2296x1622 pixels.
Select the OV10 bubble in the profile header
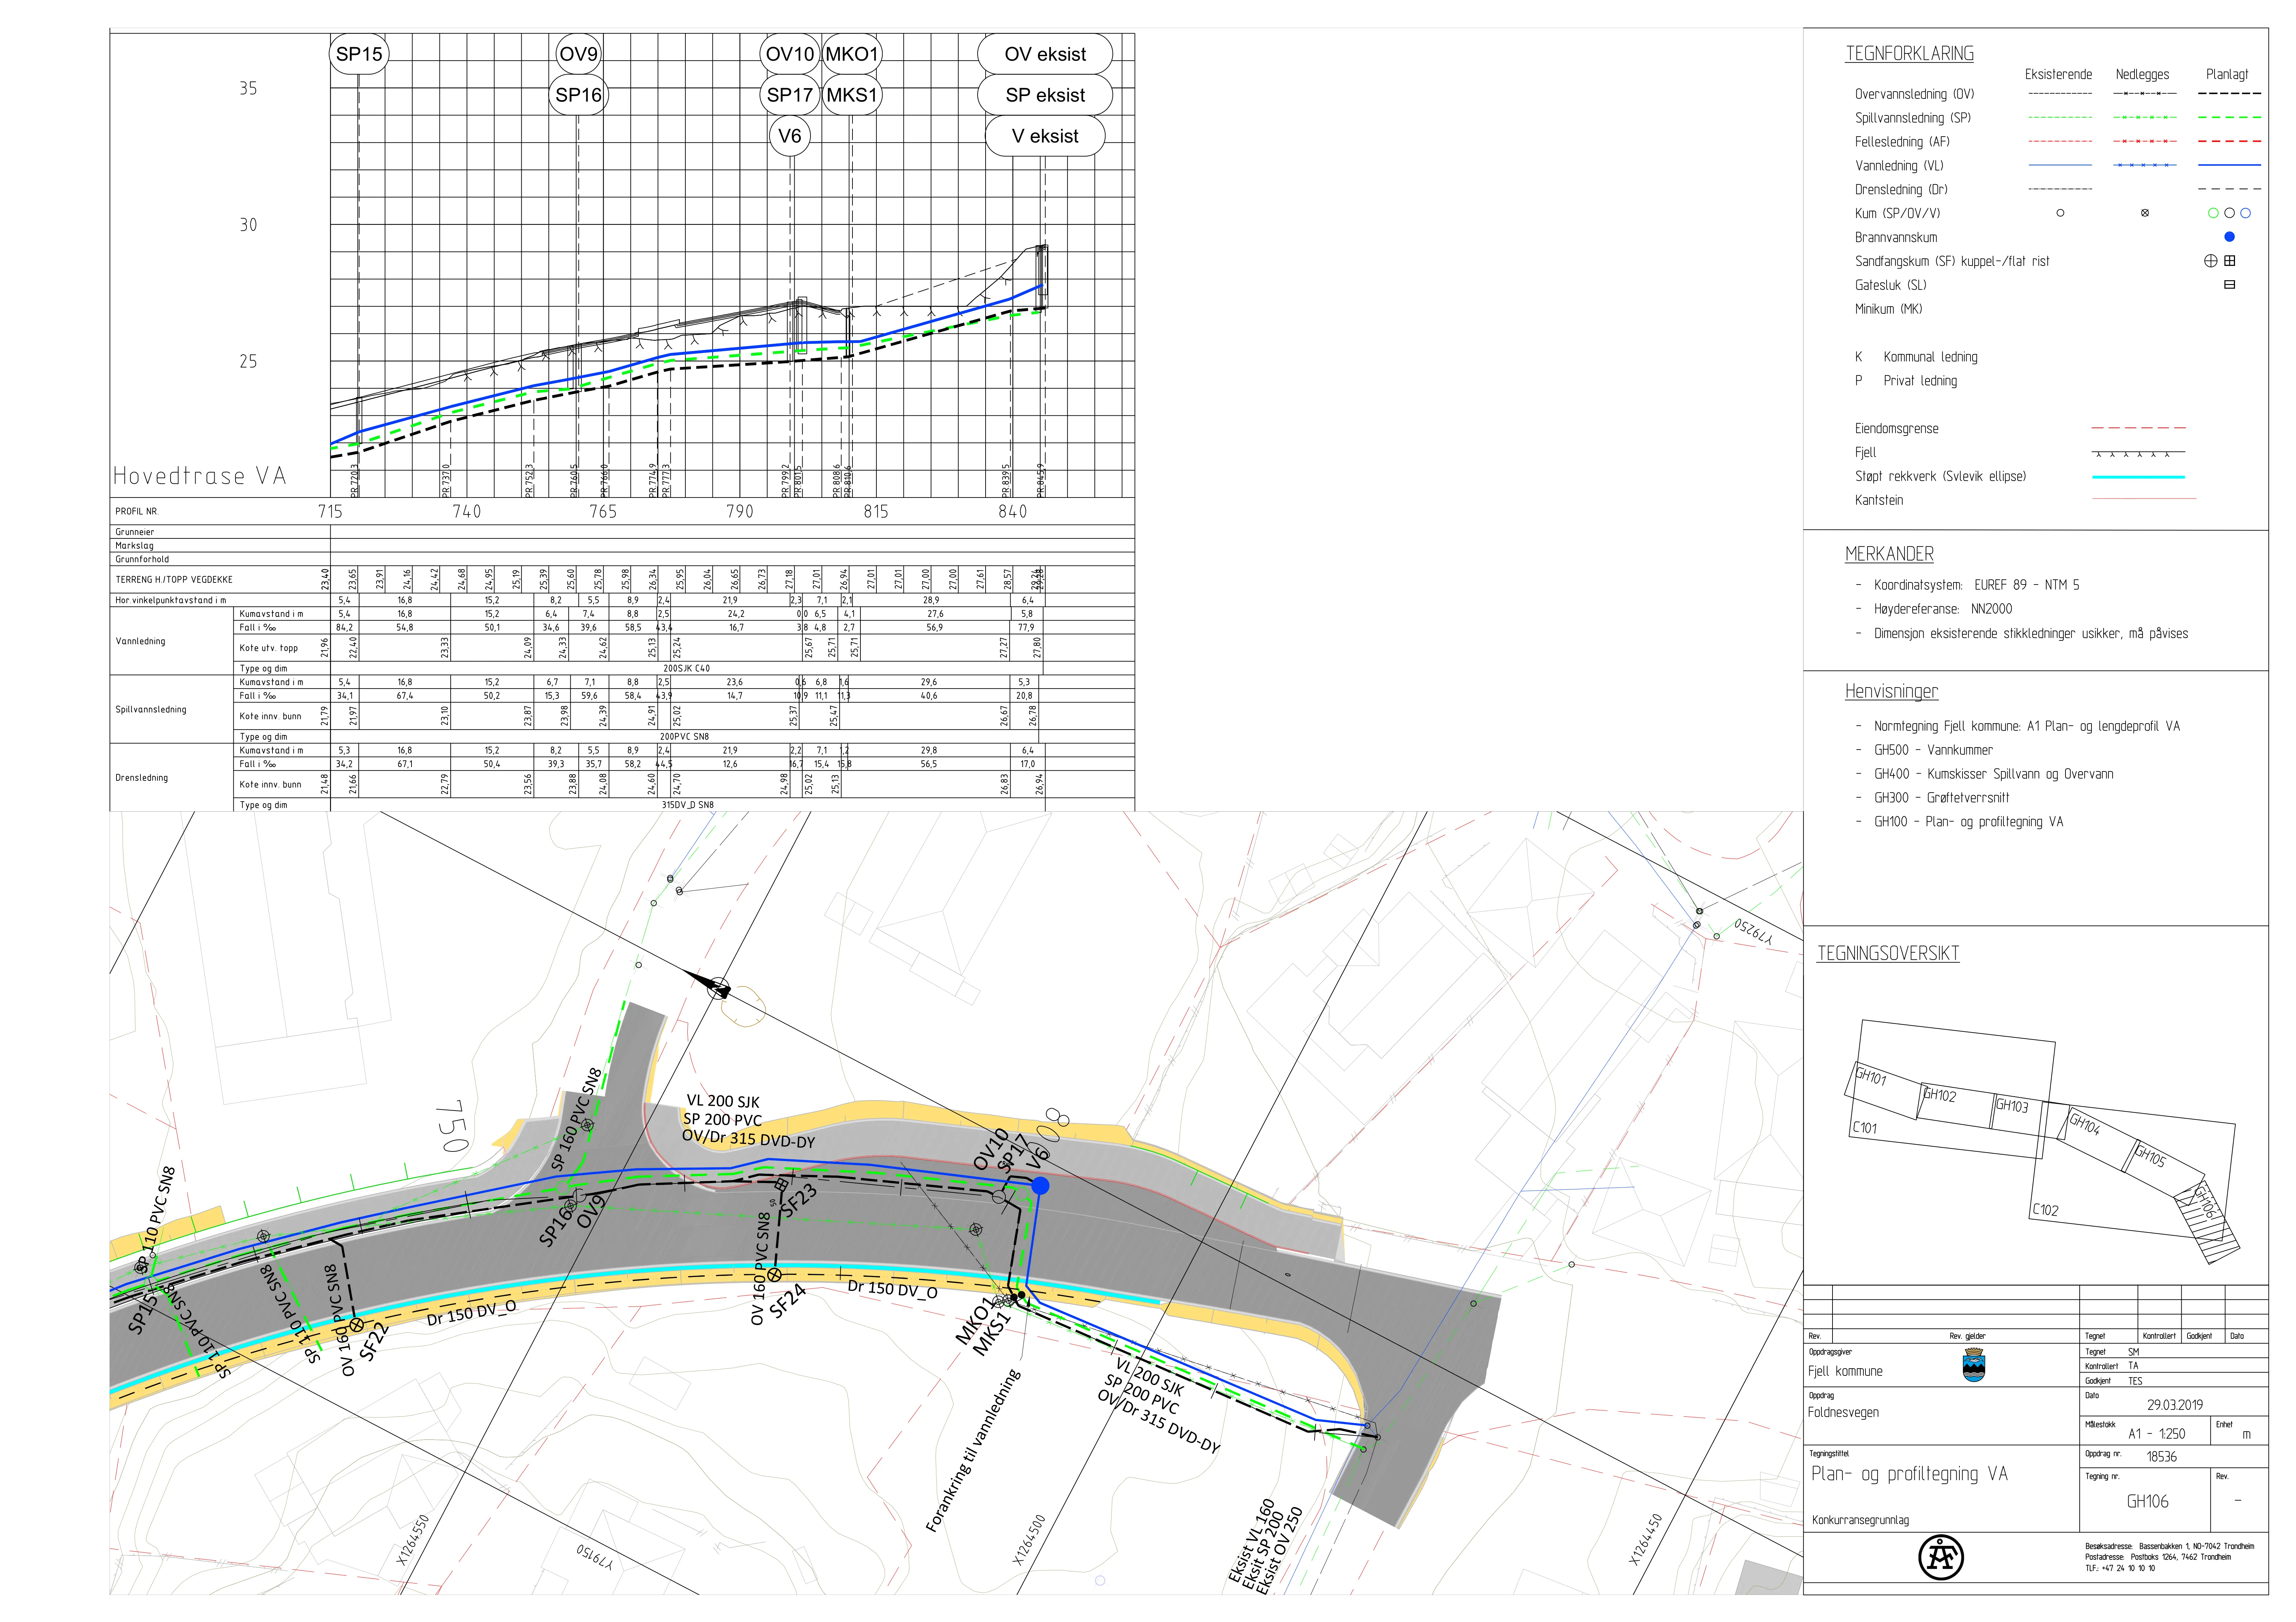[790, 54]
